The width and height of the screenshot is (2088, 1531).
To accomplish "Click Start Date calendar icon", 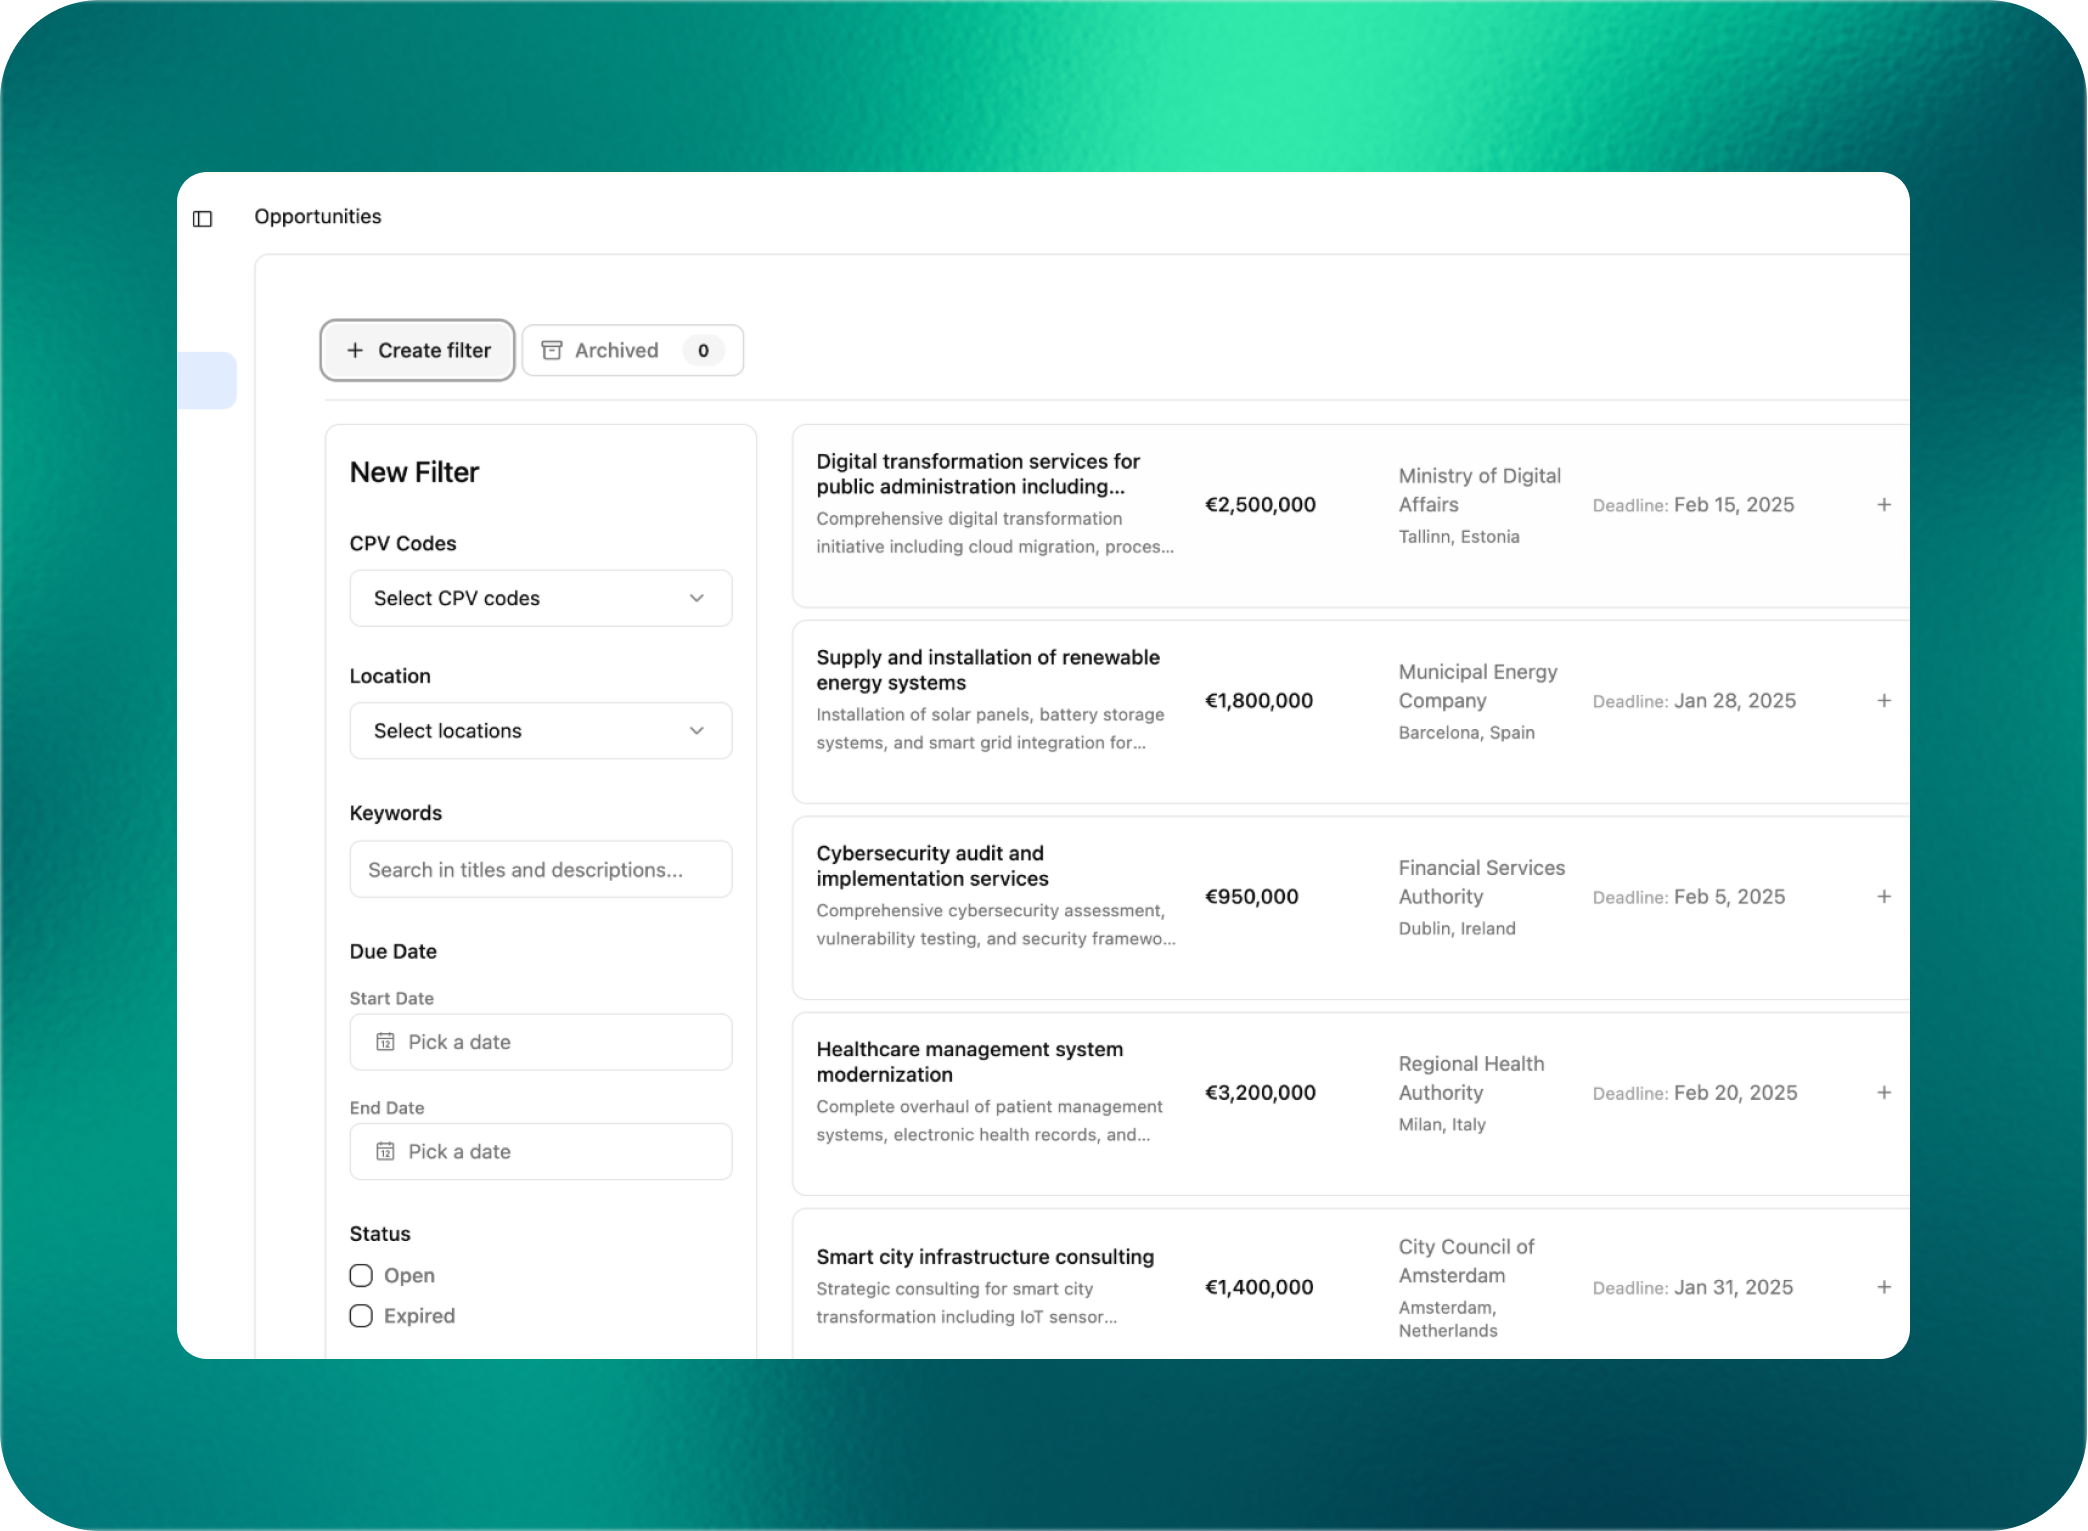I will click(385, 1042).
